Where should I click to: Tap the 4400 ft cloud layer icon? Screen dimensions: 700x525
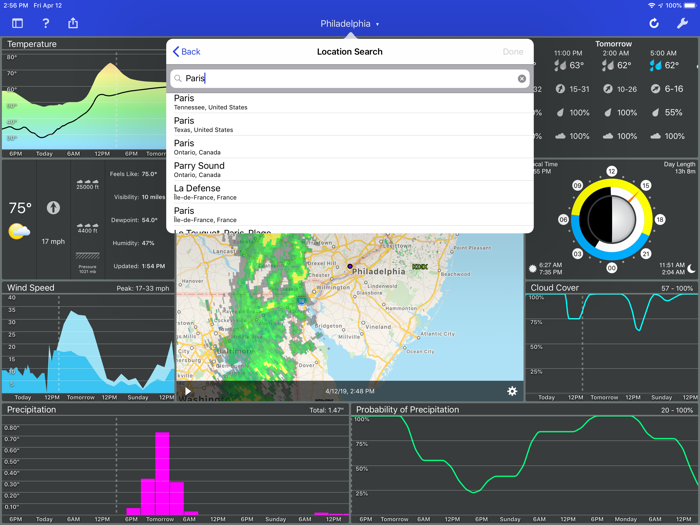coord(88,228)
